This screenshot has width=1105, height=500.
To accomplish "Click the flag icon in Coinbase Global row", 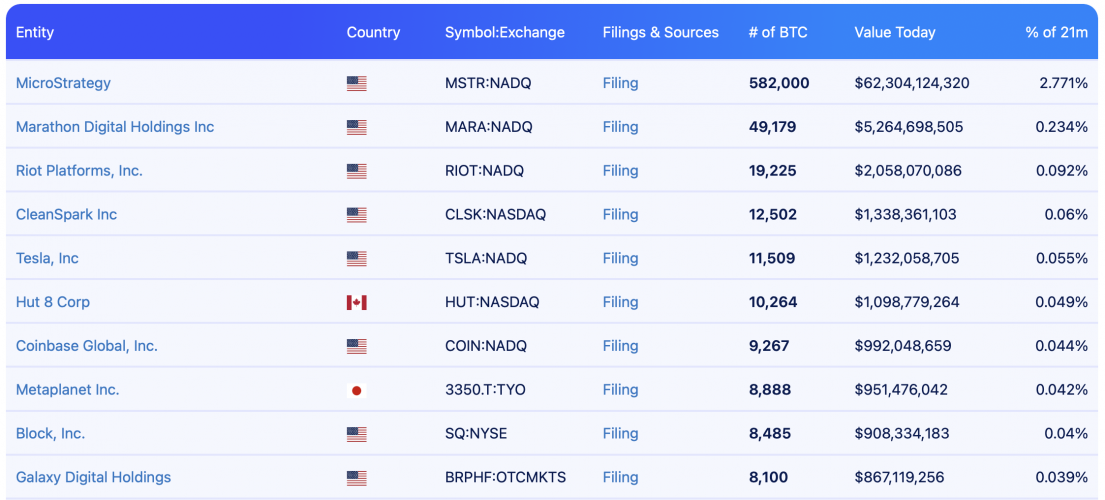I will 357,346.
